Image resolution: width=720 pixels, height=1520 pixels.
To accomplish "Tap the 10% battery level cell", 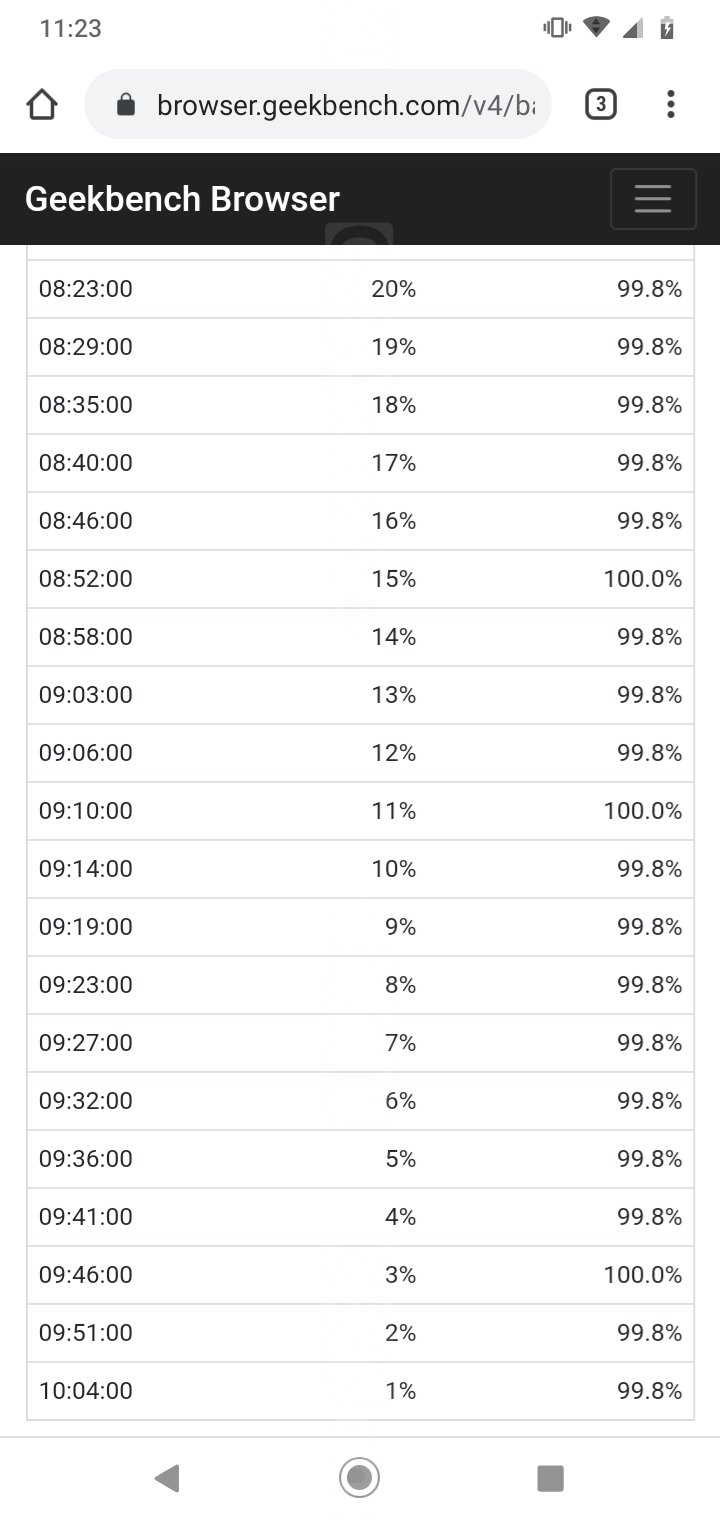I will (x=393, y=869).
